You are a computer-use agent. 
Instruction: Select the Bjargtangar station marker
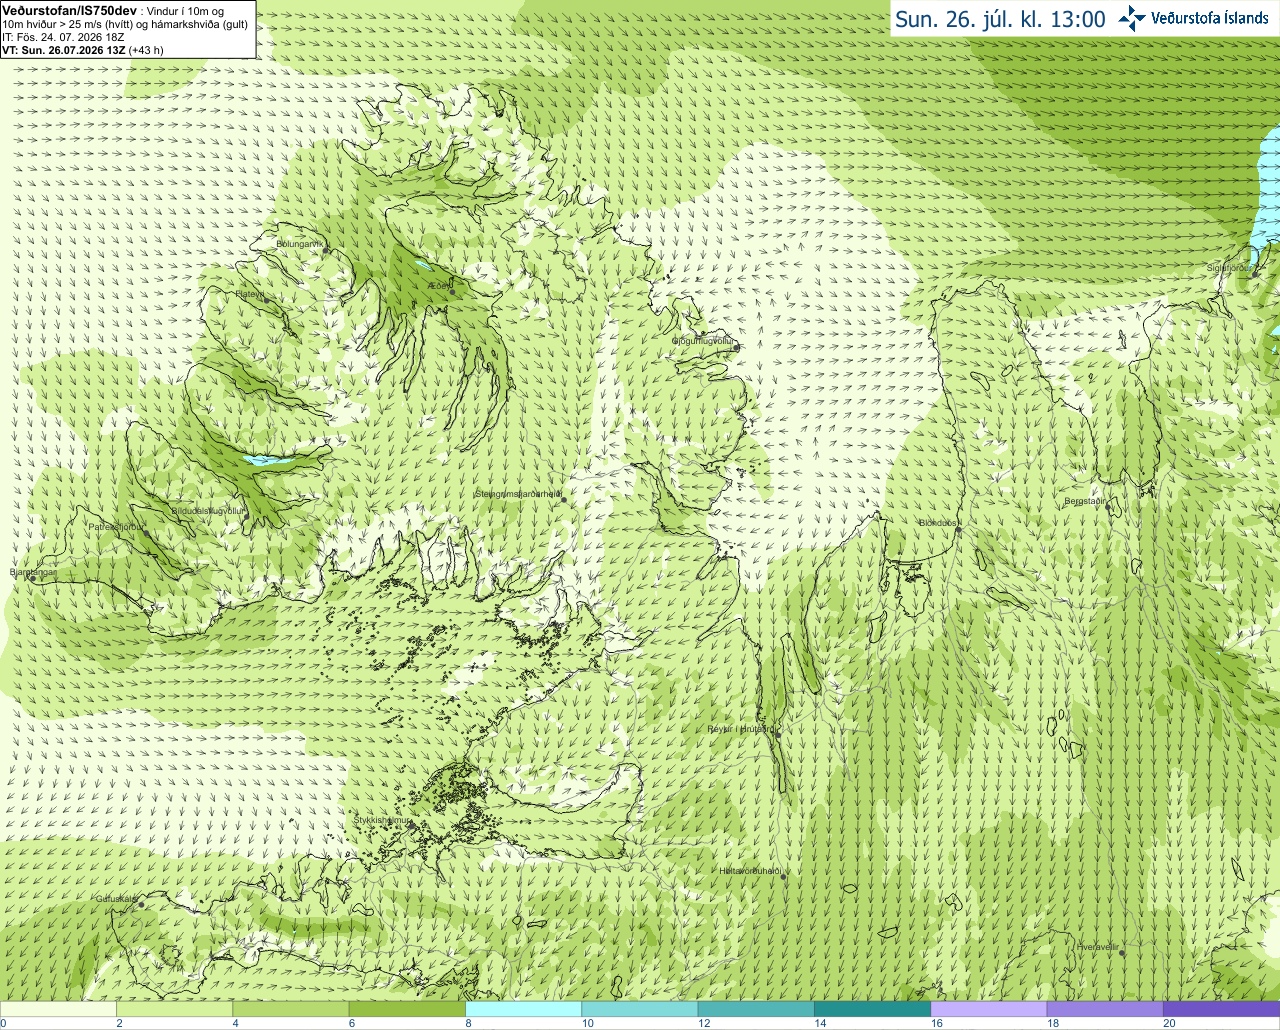point(33,579)
